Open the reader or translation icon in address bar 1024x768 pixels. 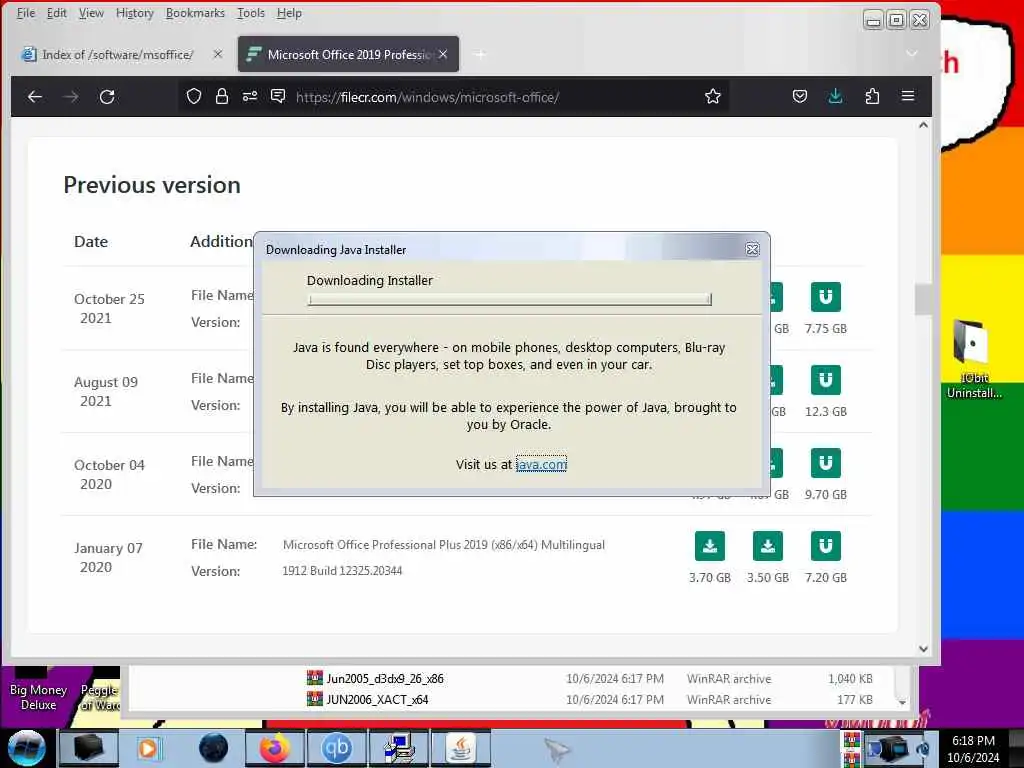click(278, 97)
